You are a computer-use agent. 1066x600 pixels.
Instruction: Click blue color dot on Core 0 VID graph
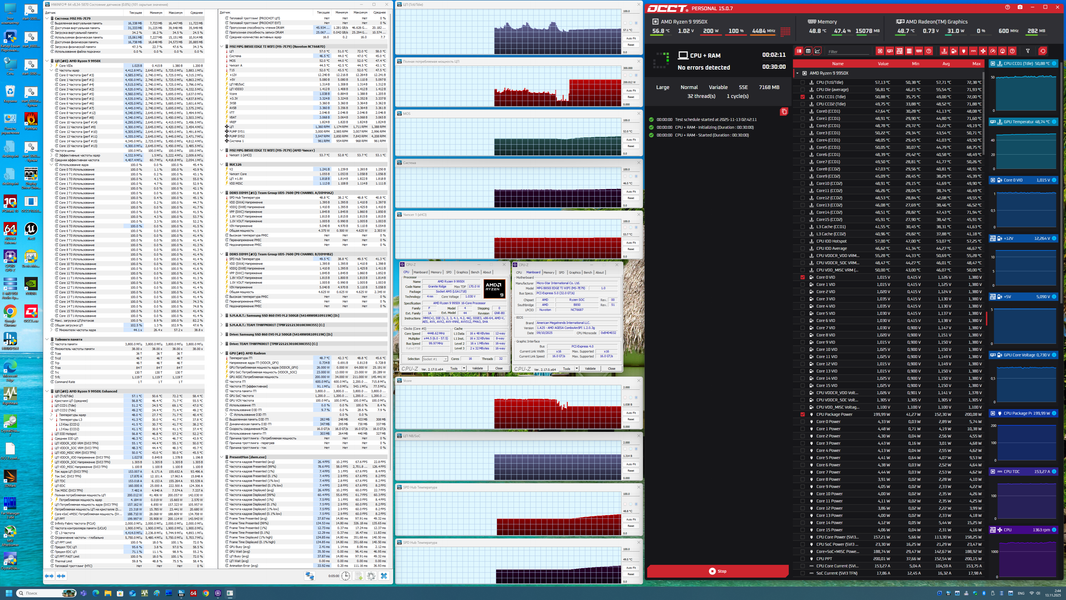(x=1054, y=180)
